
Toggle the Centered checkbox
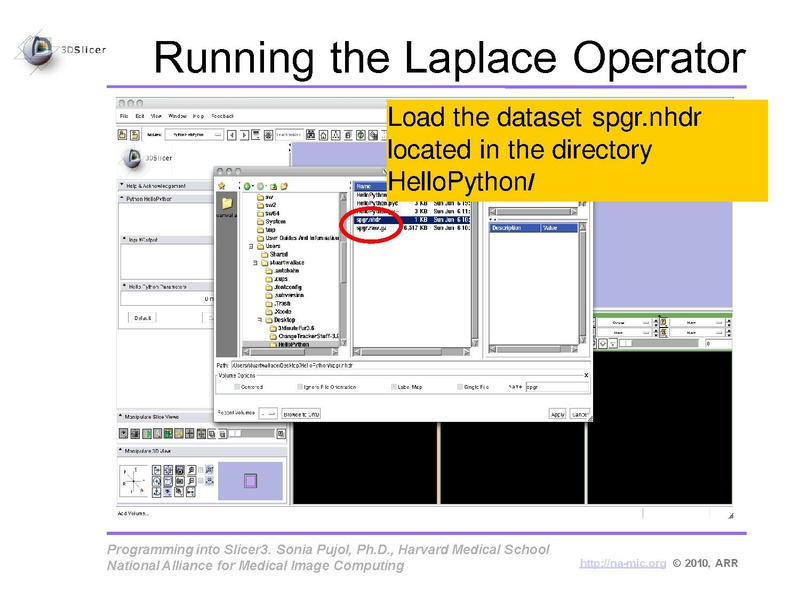point(237,387)
